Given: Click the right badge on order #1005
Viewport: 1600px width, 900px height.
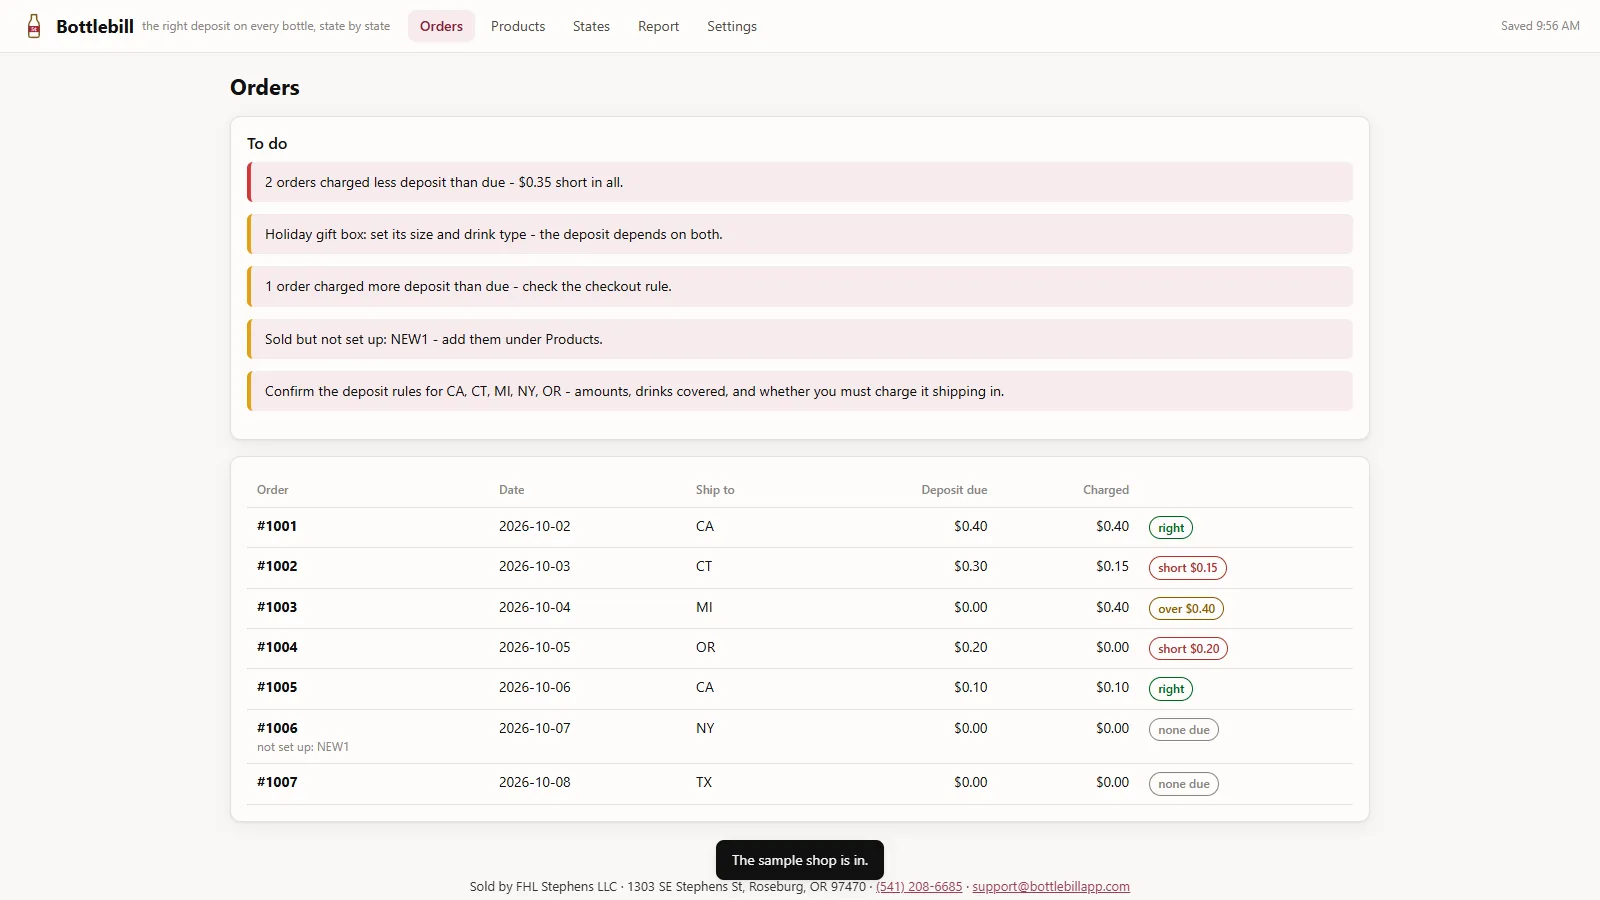Looking at the screenshot, I should pyautogui.click(x=1171, y=689).
